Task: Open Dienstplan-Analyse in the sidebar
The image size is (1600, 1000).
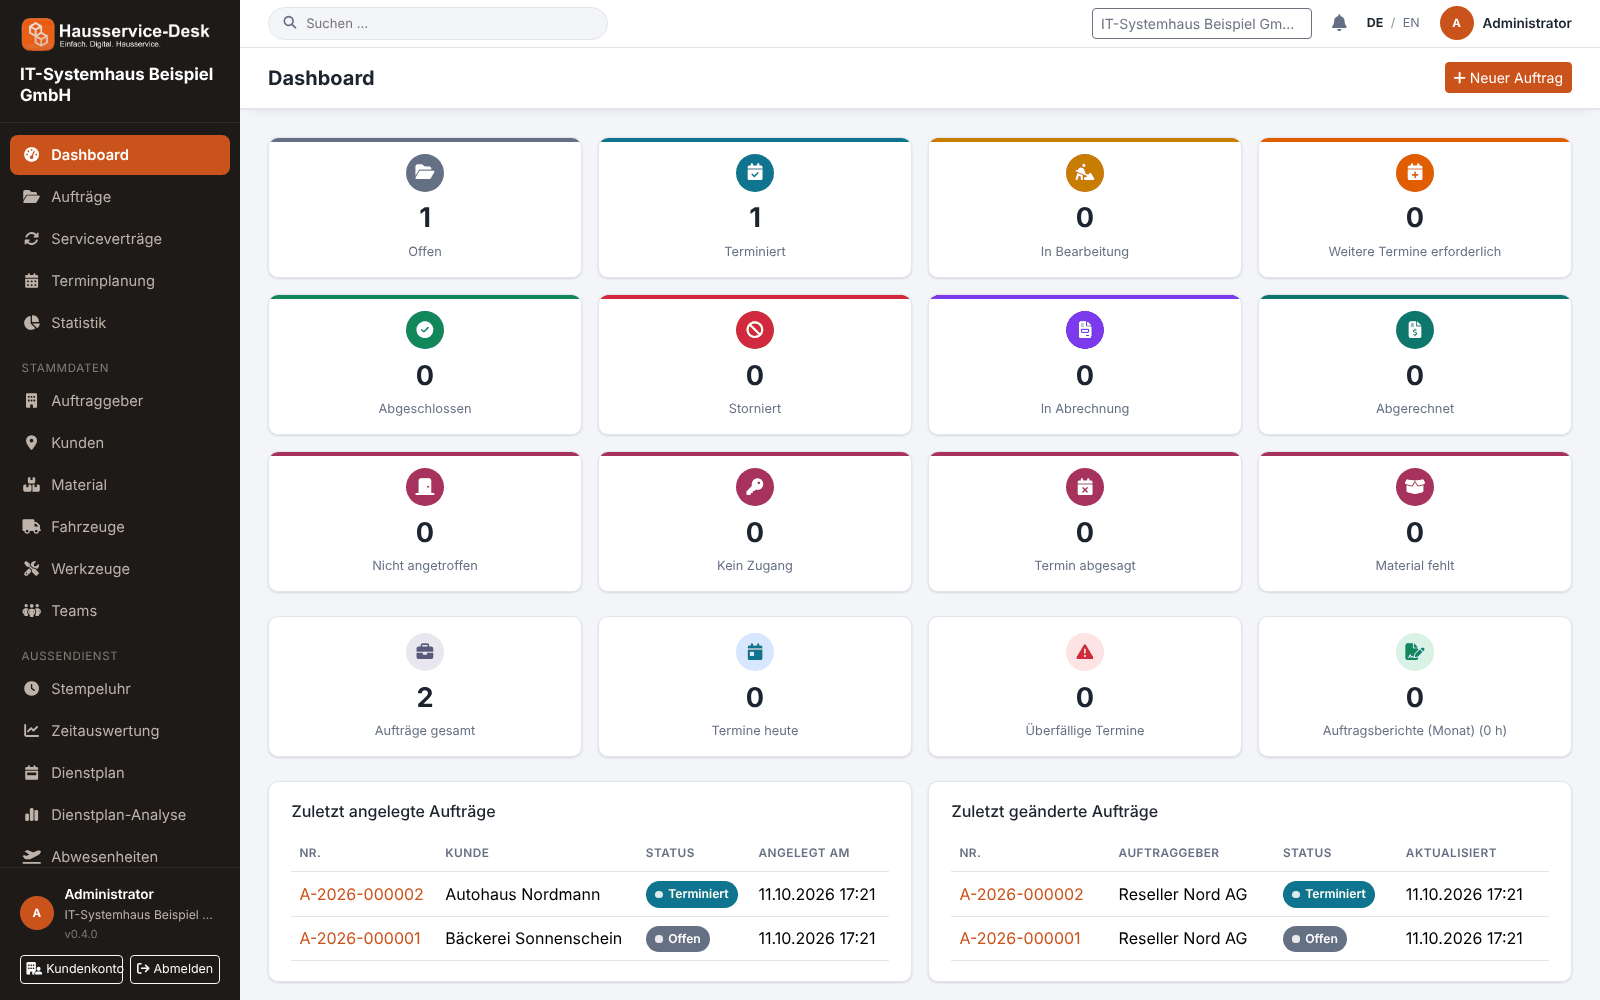Action: click(120, 815)
